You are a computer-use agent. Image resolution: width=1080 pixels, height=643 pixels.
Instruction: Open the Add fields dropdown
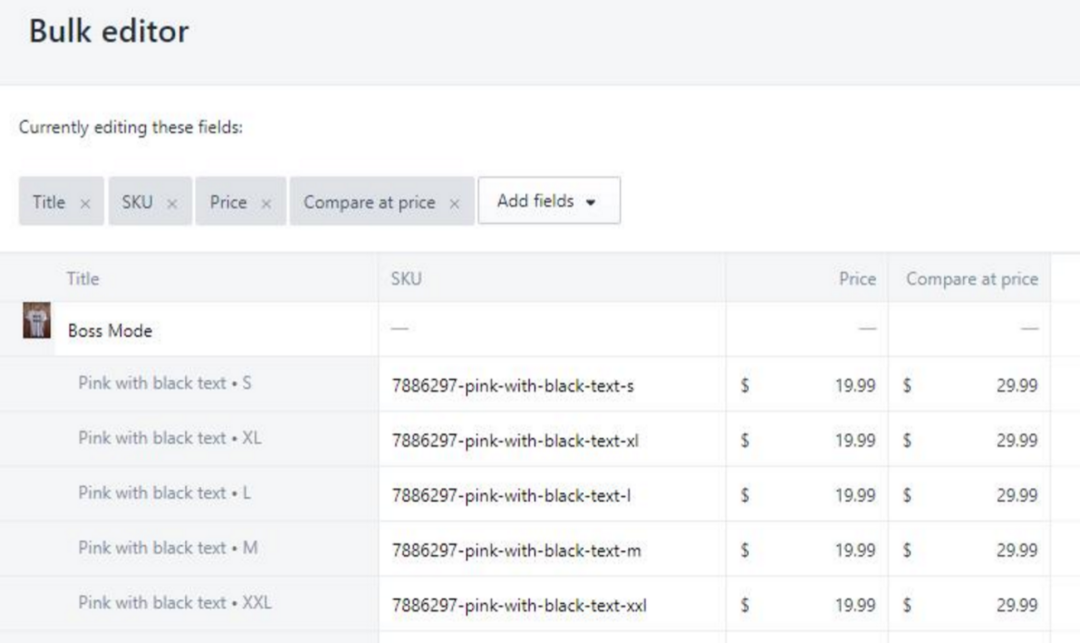click(x=549, y=200)
